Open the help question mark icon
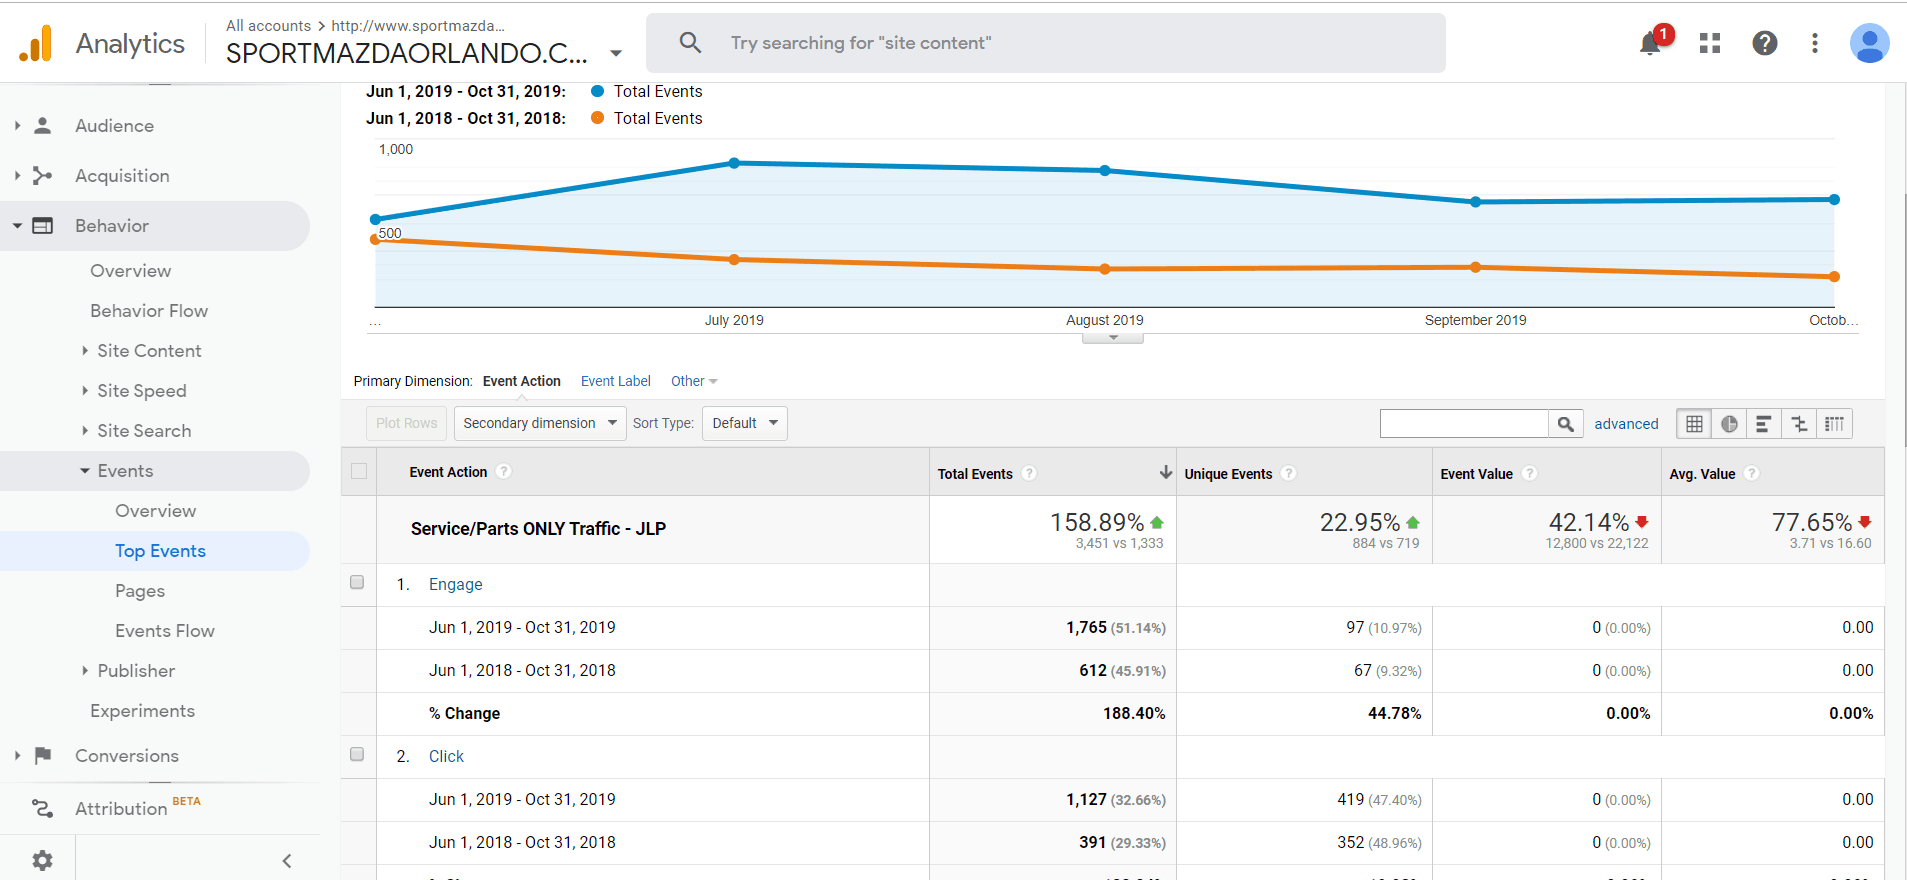 1765,43
